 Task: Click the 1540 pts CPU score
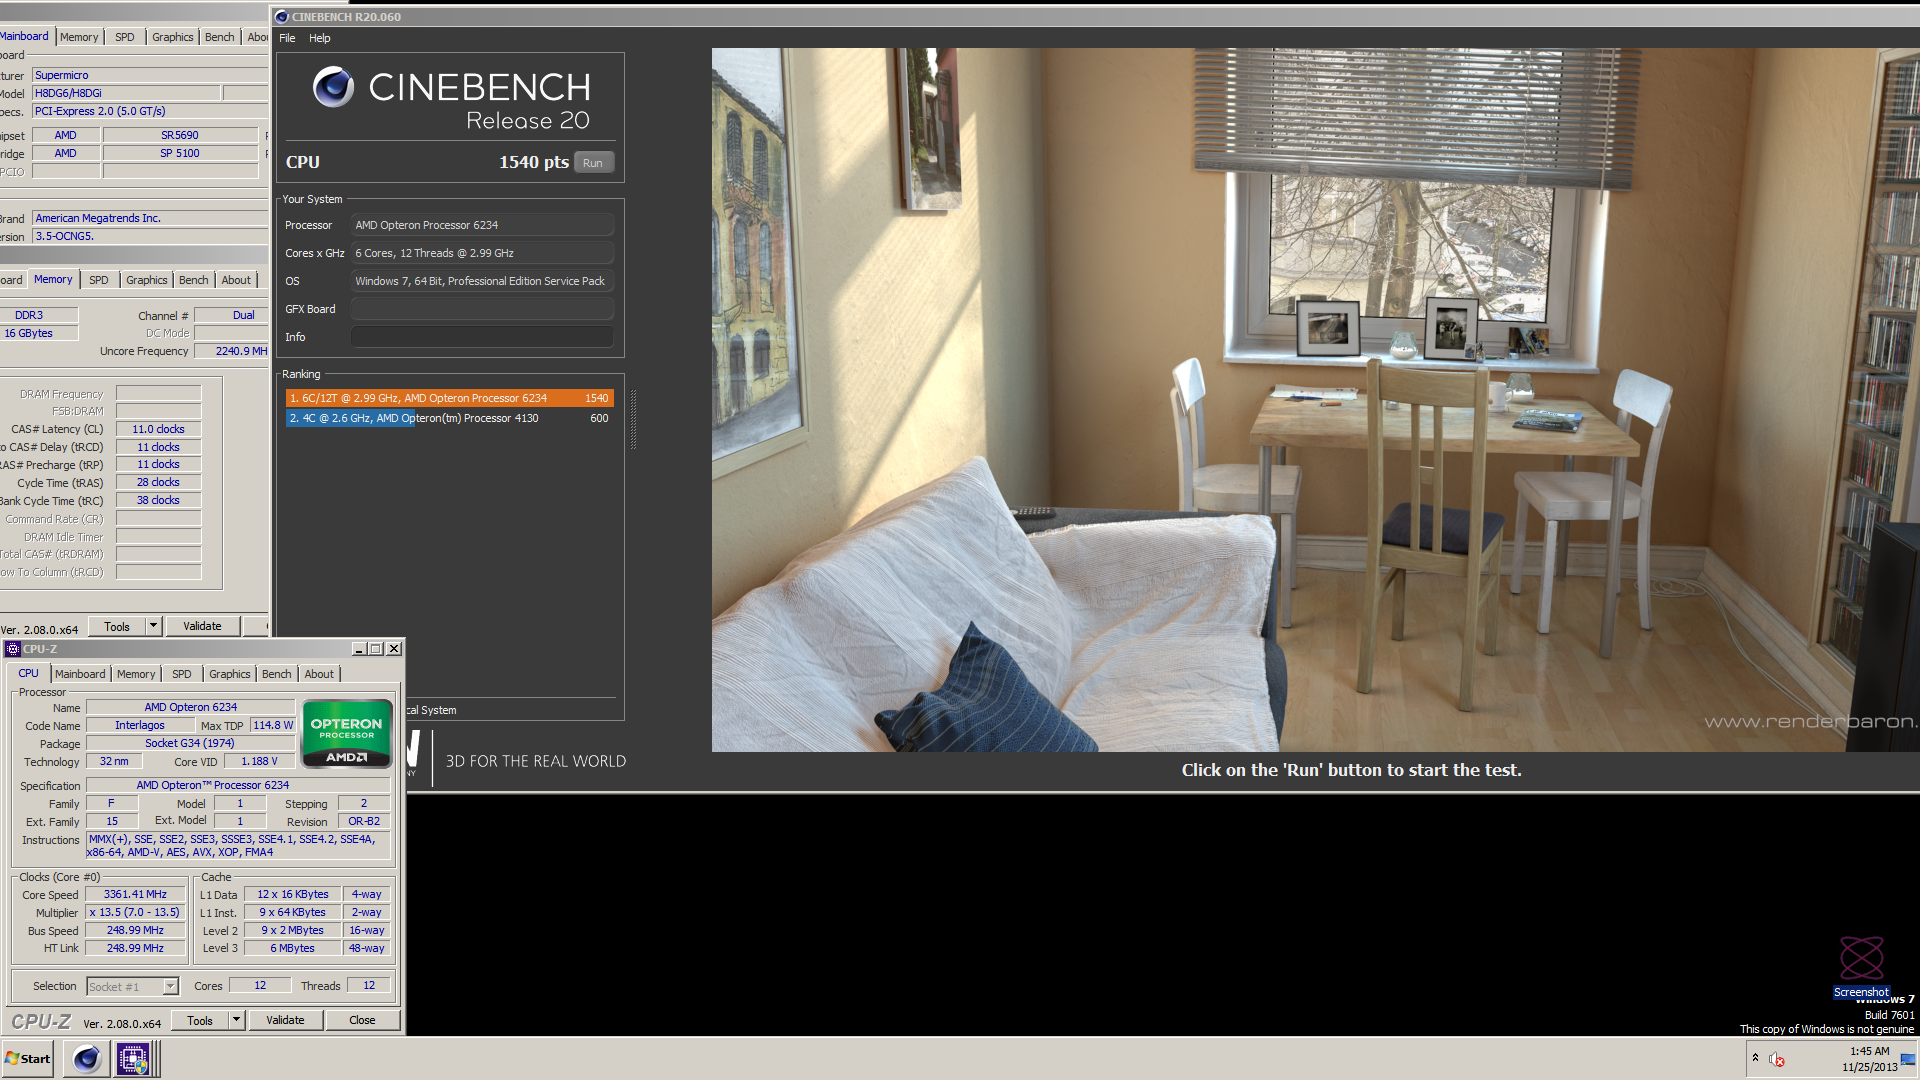[x=533, y=162]
